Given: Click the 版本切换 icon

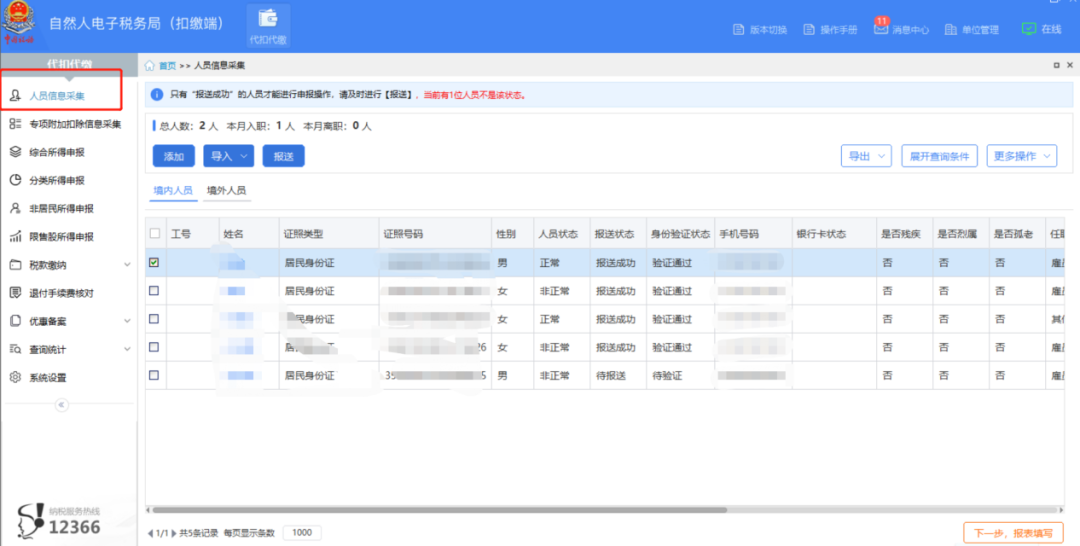Looking at the screenshot, I should 739,30.
